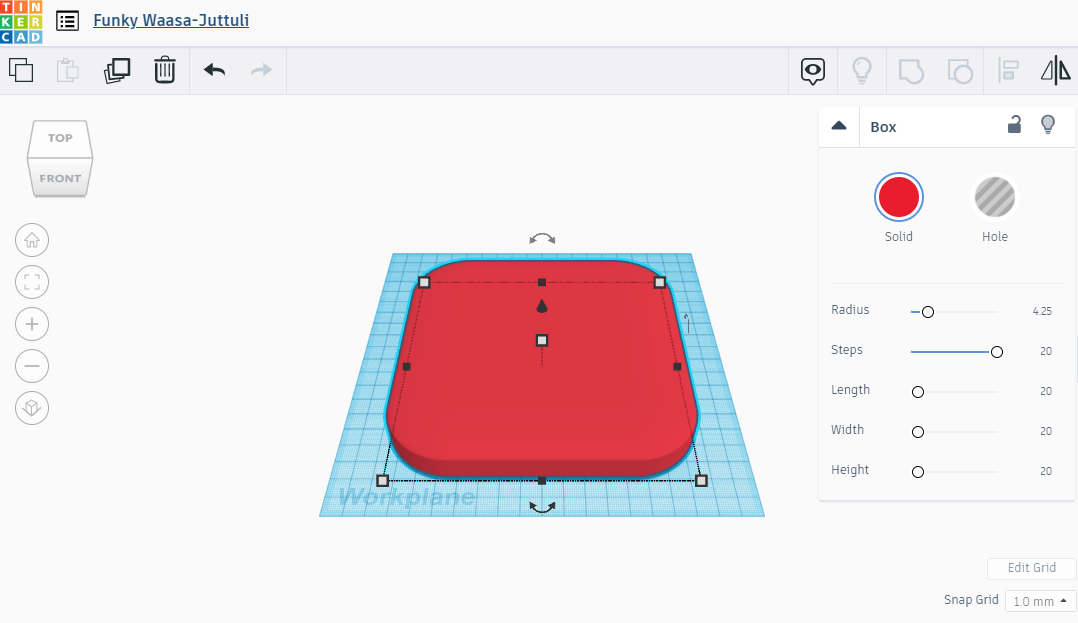Click the Group shapes icon

coord(911,71)
